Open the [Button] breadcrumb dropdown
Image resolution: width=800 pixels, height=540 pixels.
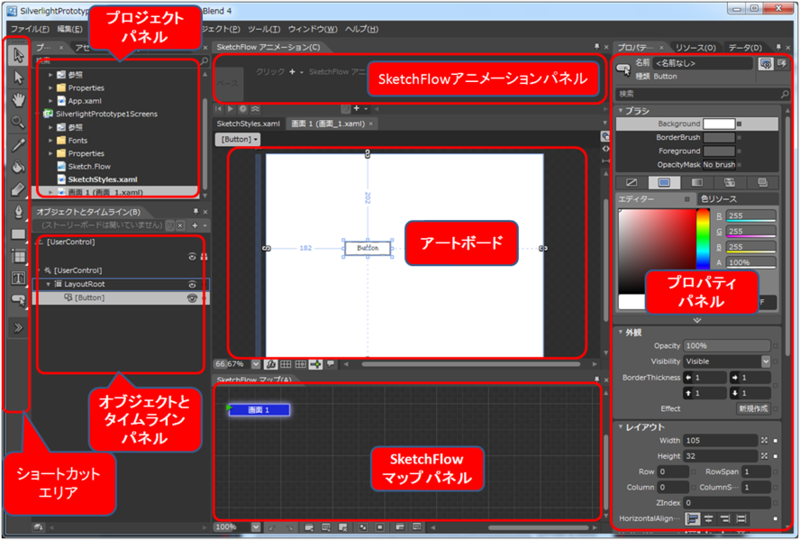point(238,139)
